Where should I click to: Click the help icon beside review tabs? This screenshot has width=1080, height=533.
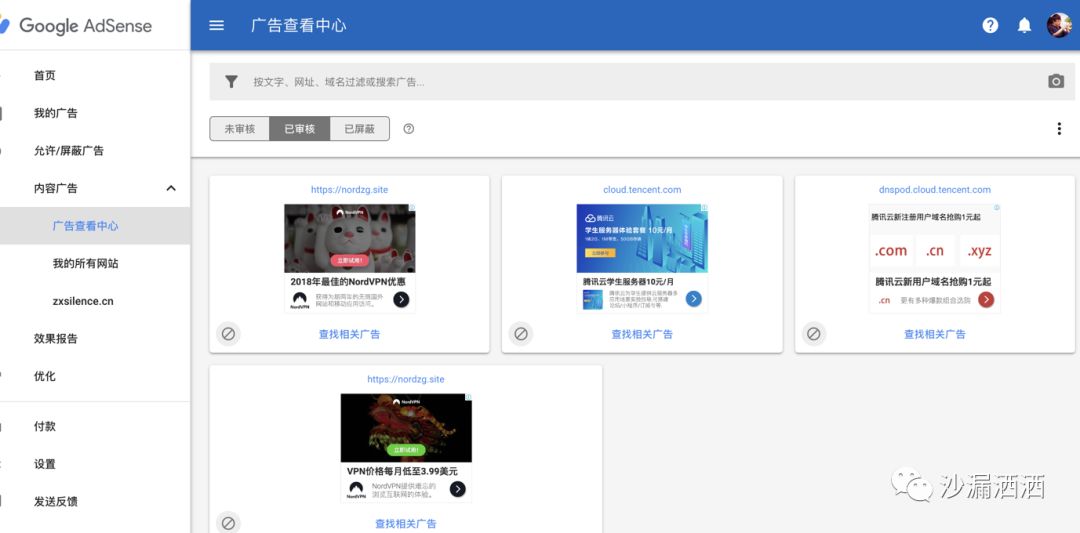click(x=408, y=129)
